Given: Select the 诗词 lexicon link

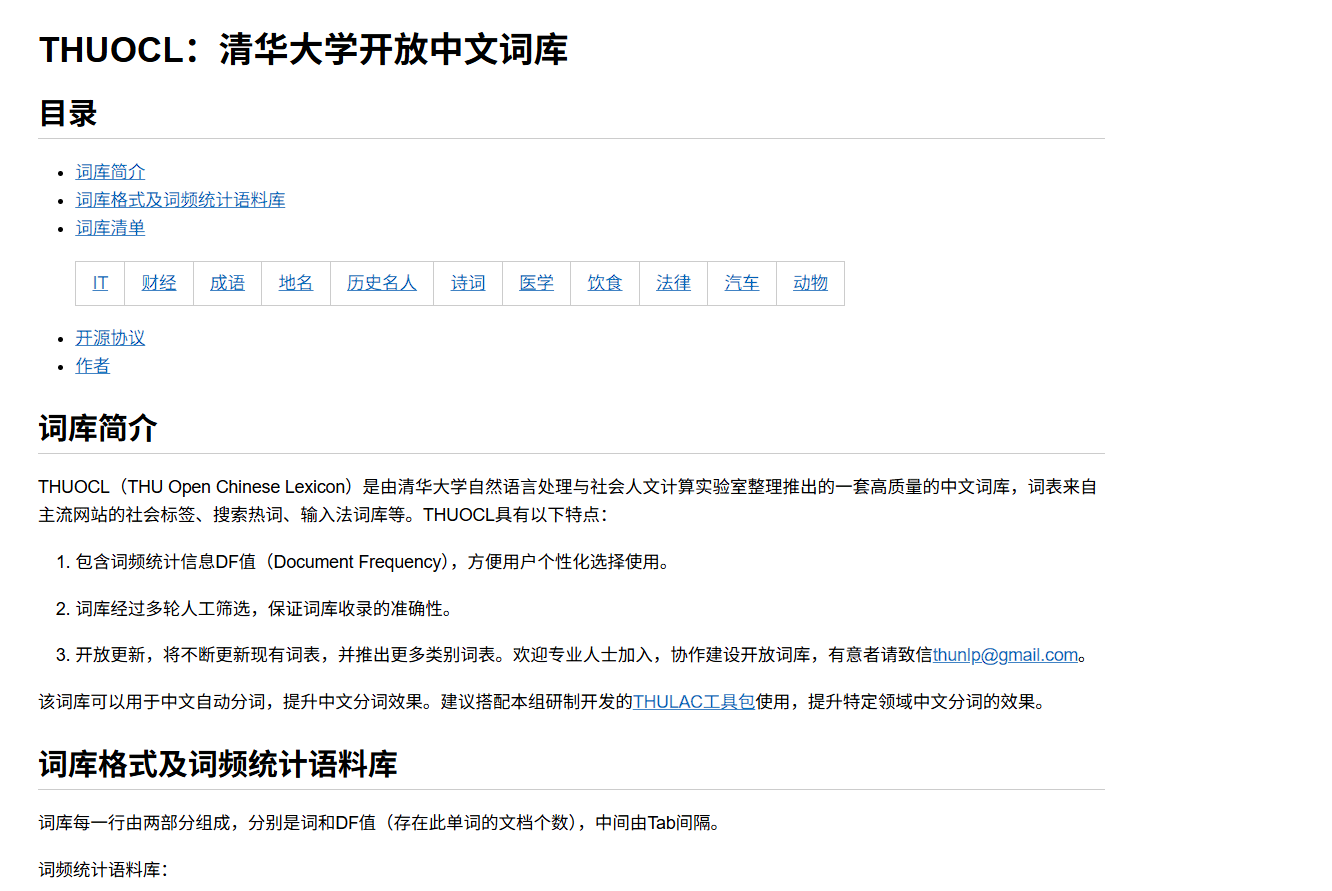Looking at the screenshot, I should 468,283.
